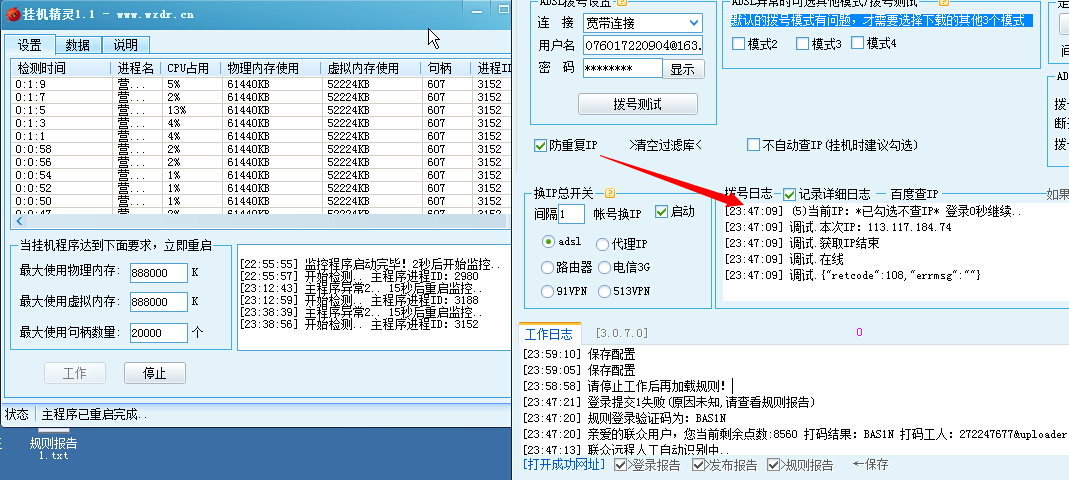Click the red 挂机精灵 app logo icon
This screenshot has width=1069, height=480.
(13, 15)
